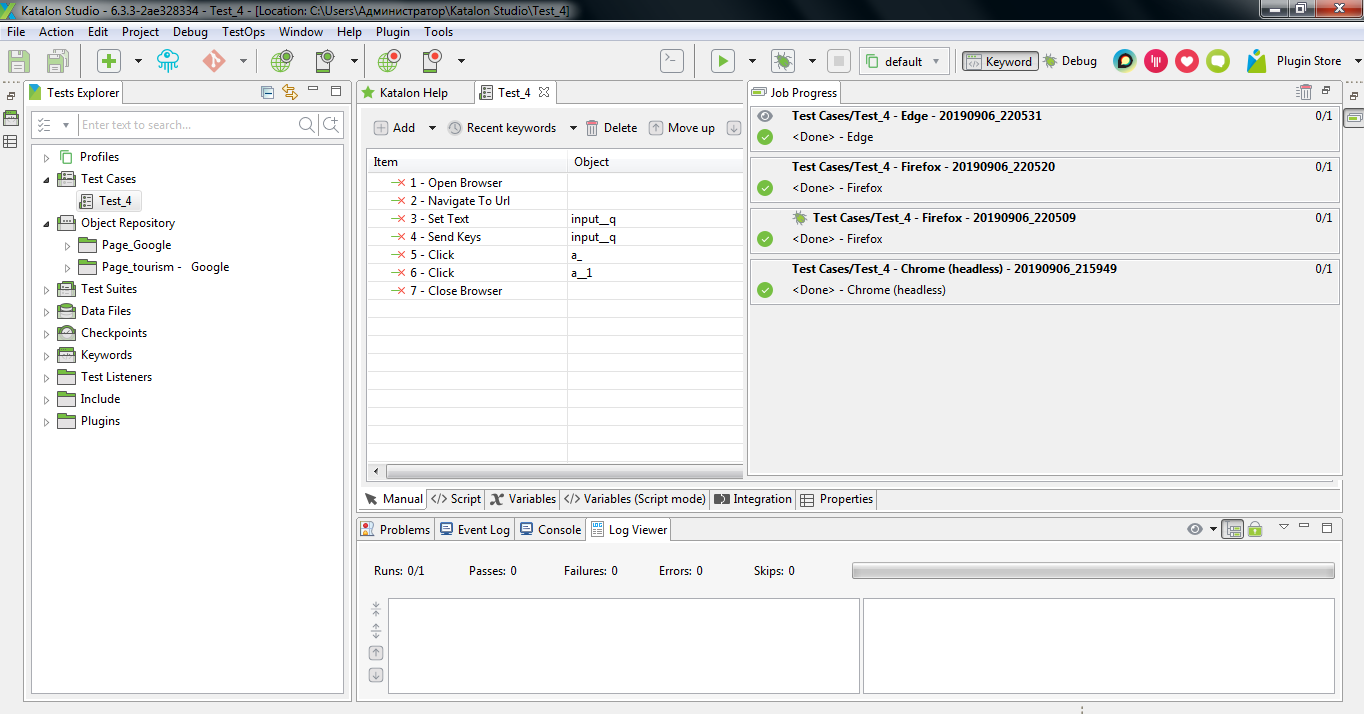Screen dimensions: 1364x714
Task: Click the Record Web globe icon
Action: pyautogui.click(x=388, y=61)
